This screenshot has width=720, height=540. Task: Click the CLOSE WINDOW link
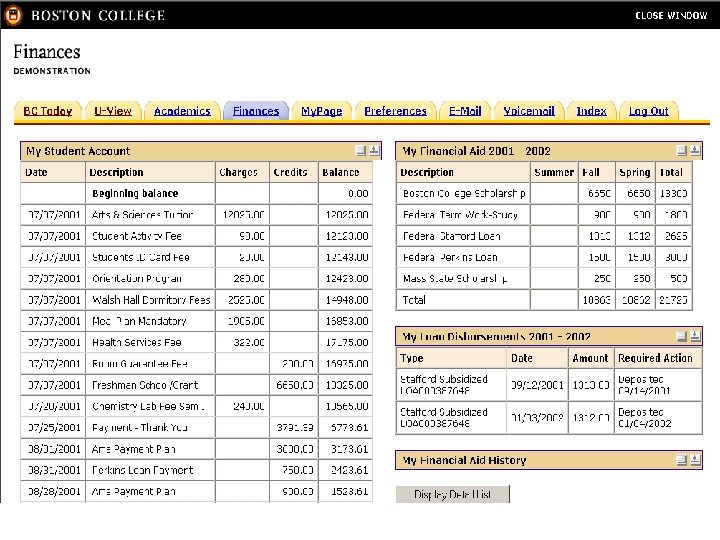[671, 16]
